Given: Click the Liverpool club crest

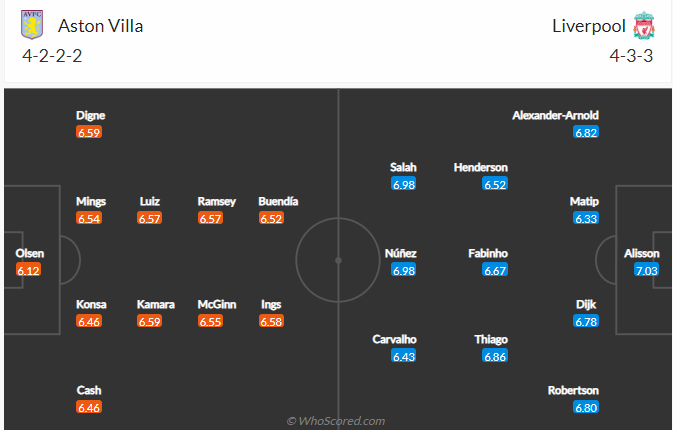Looking at the screenshot, I should [643, 25].
